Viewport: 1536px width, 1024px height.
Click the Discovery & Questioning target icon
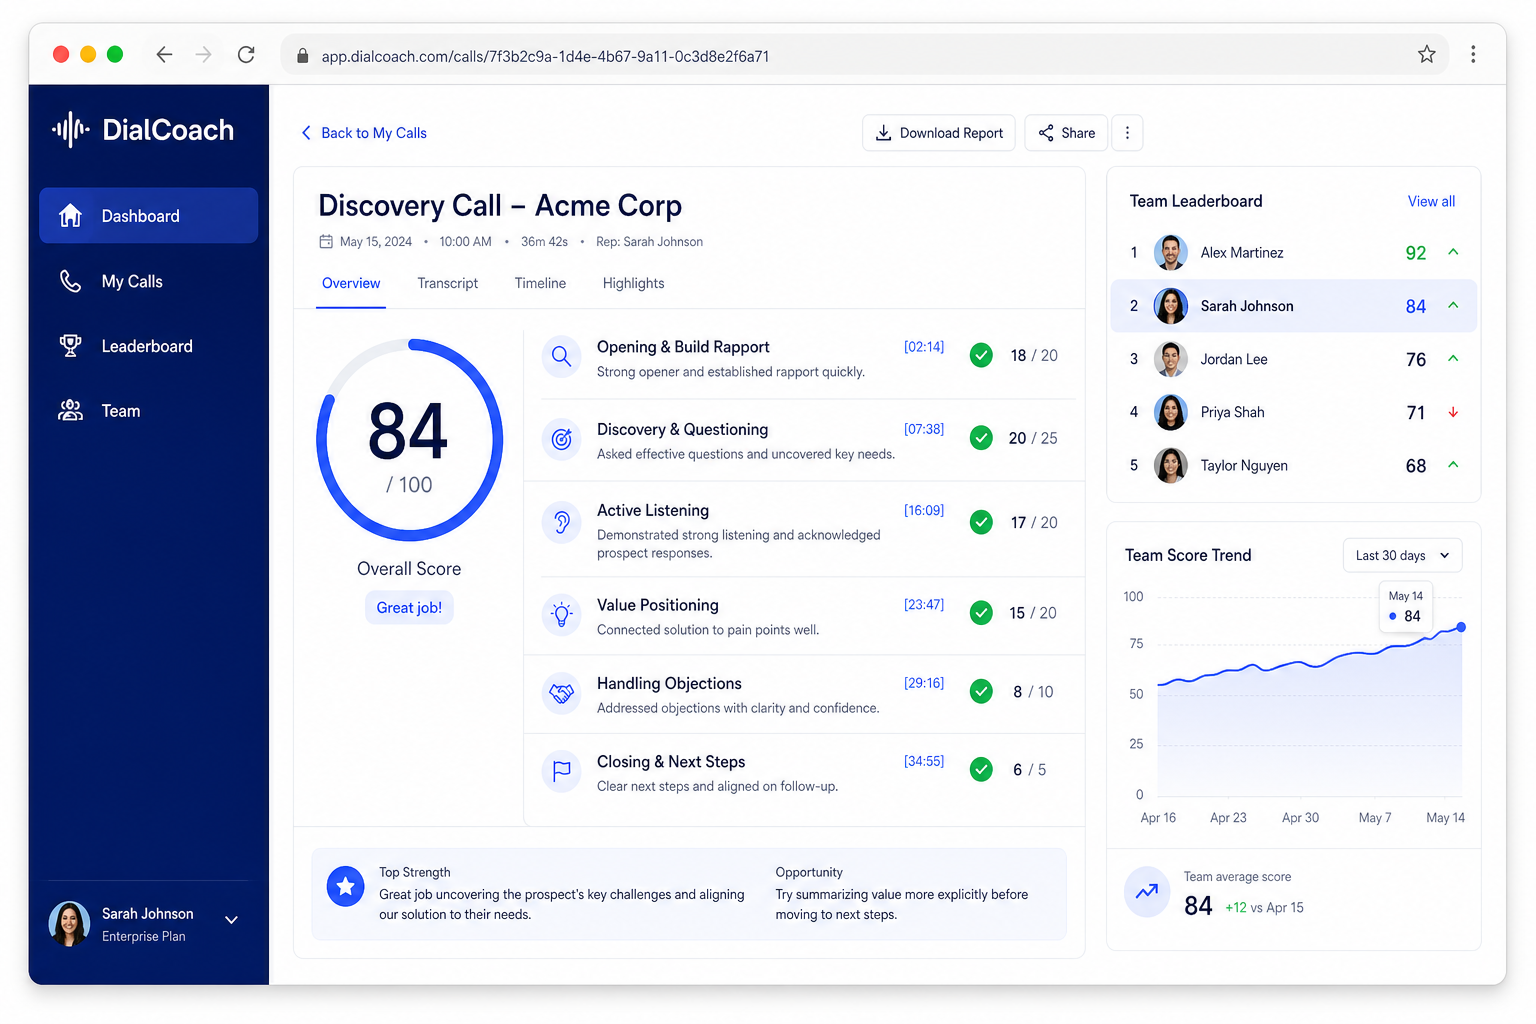point(562,439)
